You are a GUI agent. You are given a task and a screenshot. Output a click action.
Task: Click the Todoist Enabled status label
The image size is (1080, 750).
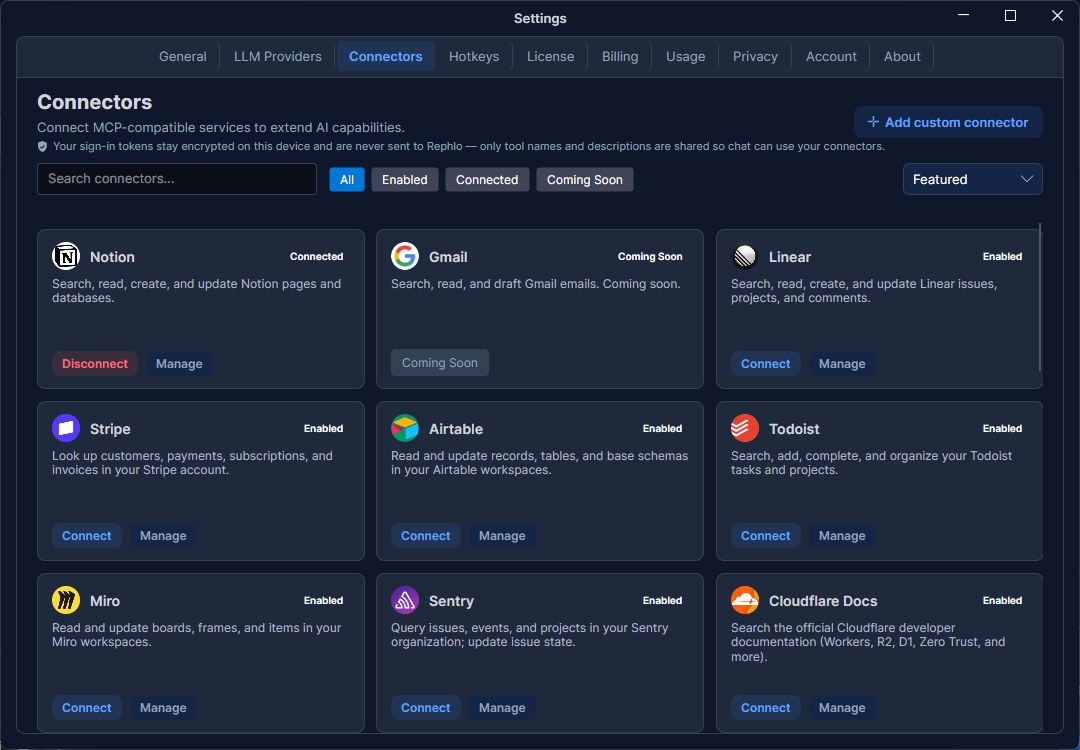pos(1002,428)
